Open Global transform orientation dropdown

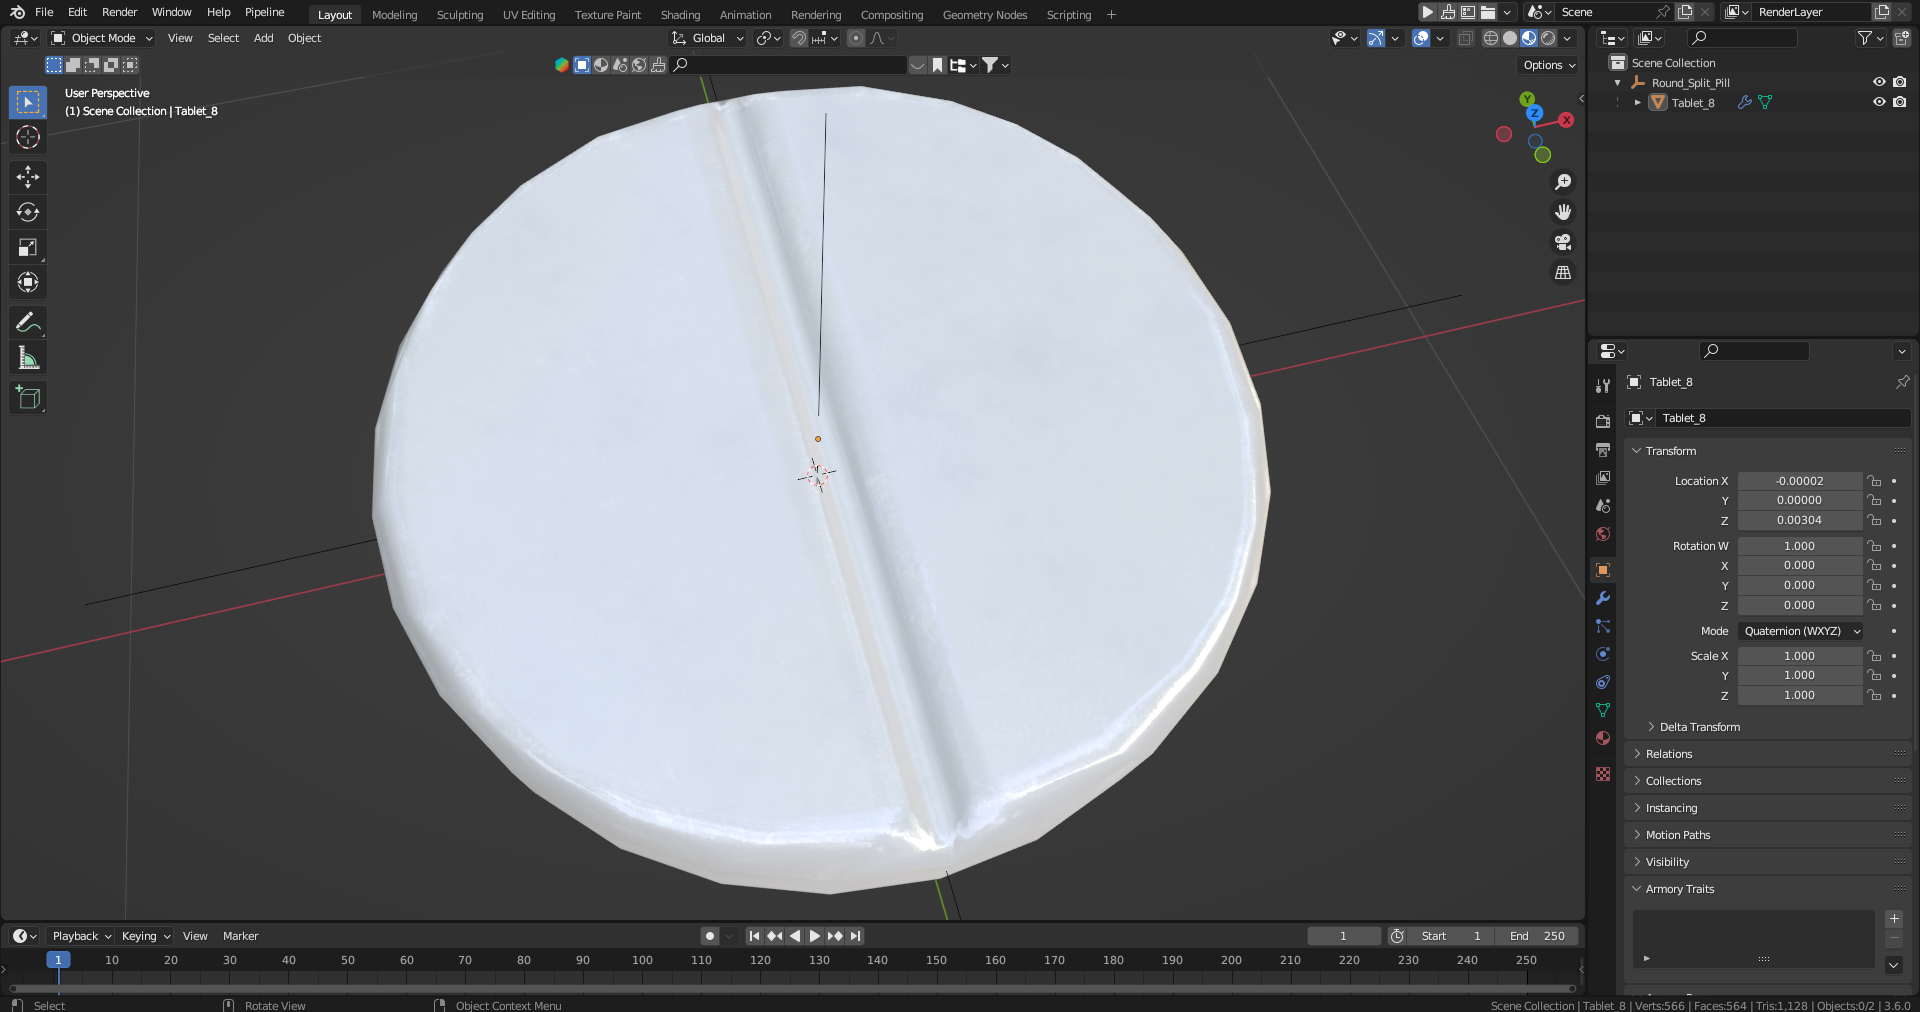coord(708,38)
